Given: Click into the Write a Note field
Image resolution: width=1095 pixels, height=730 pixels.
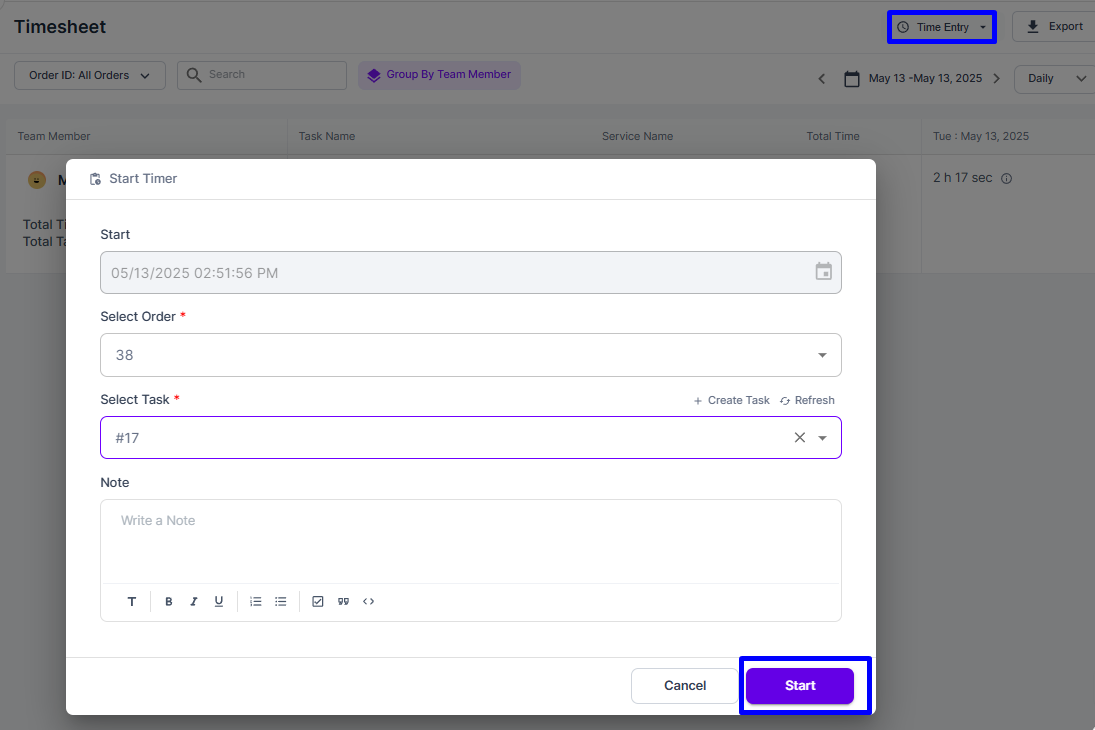Looking at the screenshot, I should (x=470, y=540).
